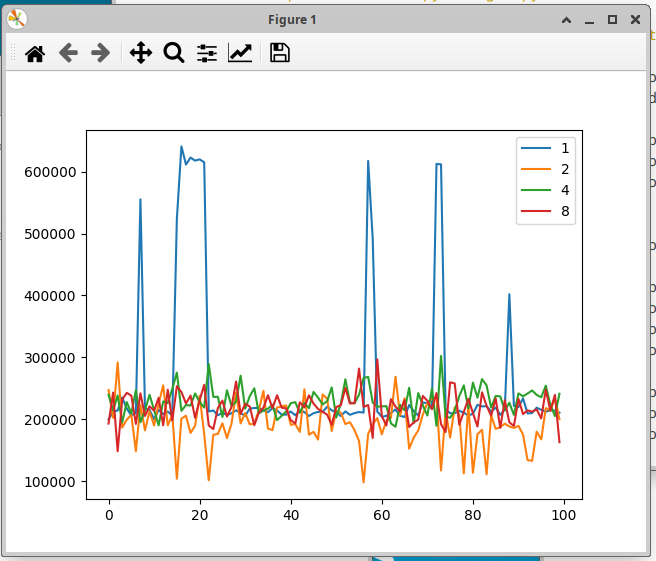Toggle the Pan axes tool
This screenshot has width=656, height=561.
(141, 54)
